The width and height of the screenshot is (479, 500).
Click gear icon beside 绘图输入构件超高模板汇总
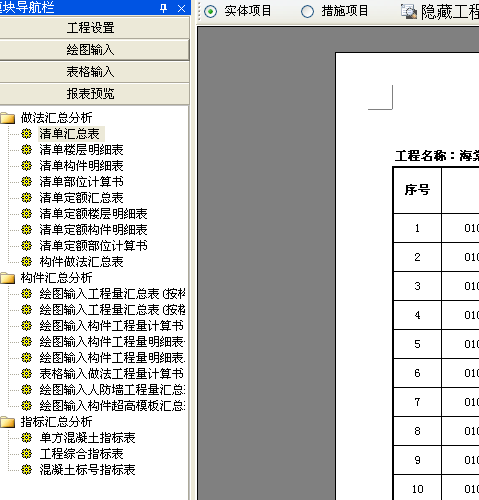click(26, 406)
